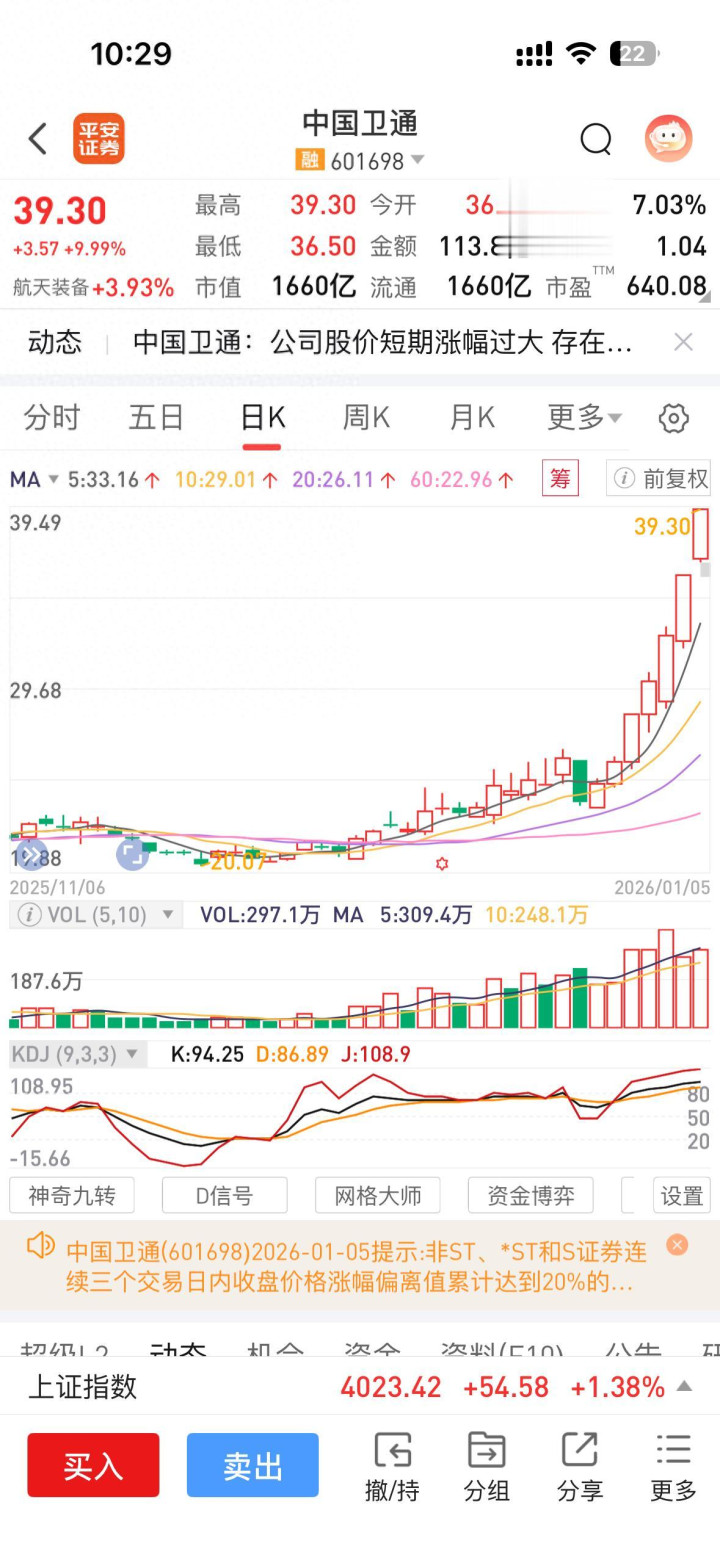Toggle the 筹 chip distribution button
Screen dimensions: 720x1560
tap(560, 479)
